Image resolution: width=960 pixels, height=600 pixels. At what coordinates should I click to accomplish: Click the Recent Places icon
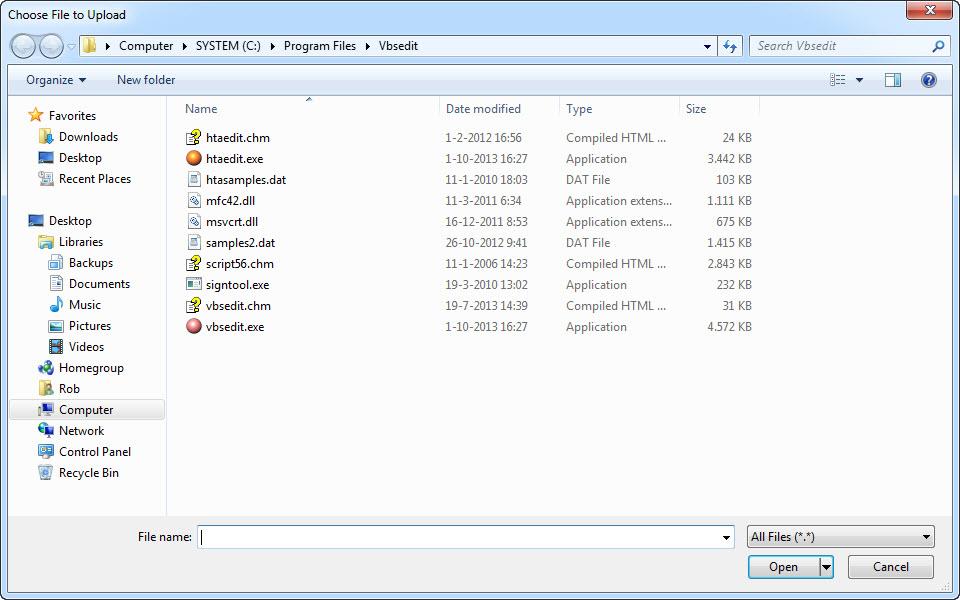click(x=45, y=178)
